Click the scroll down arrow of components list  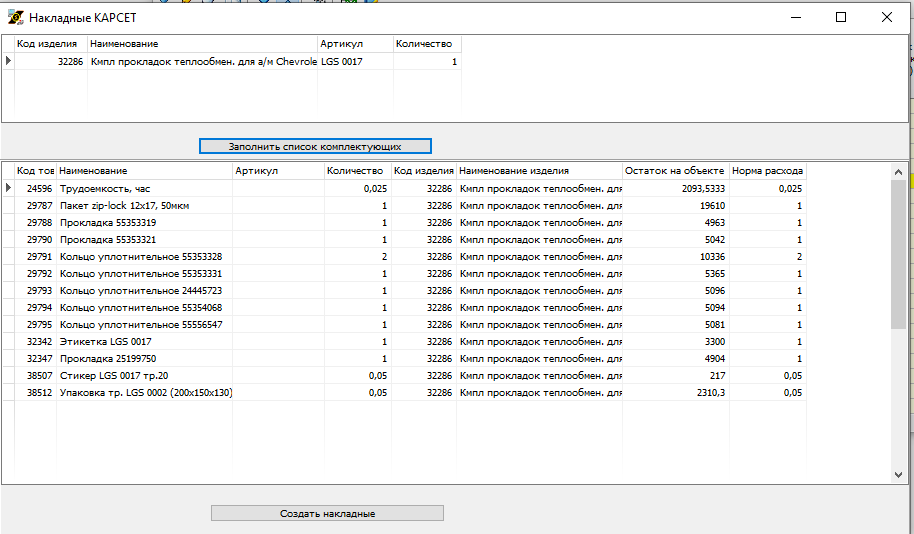click(897, 474)
